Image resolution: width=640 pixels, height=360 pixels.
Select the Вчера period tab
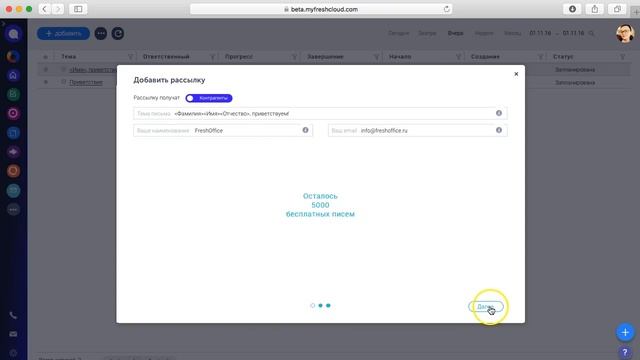(456, 33)
